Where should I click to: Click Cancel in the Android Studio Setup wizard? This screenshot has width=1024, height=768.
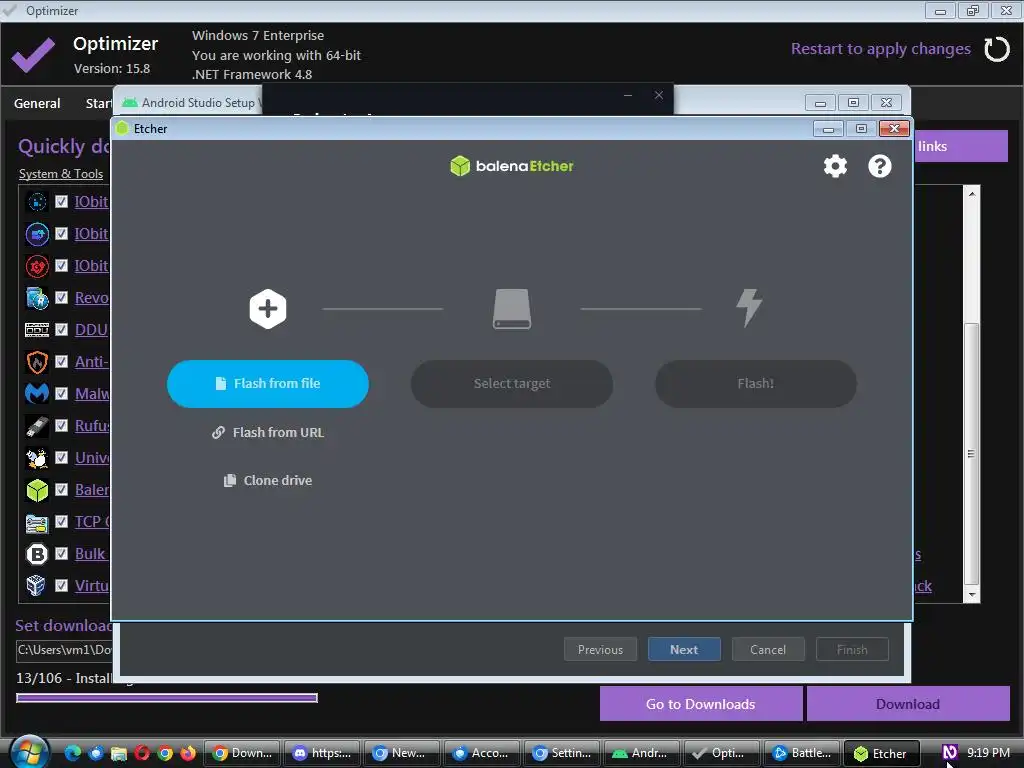coord(768,649)
